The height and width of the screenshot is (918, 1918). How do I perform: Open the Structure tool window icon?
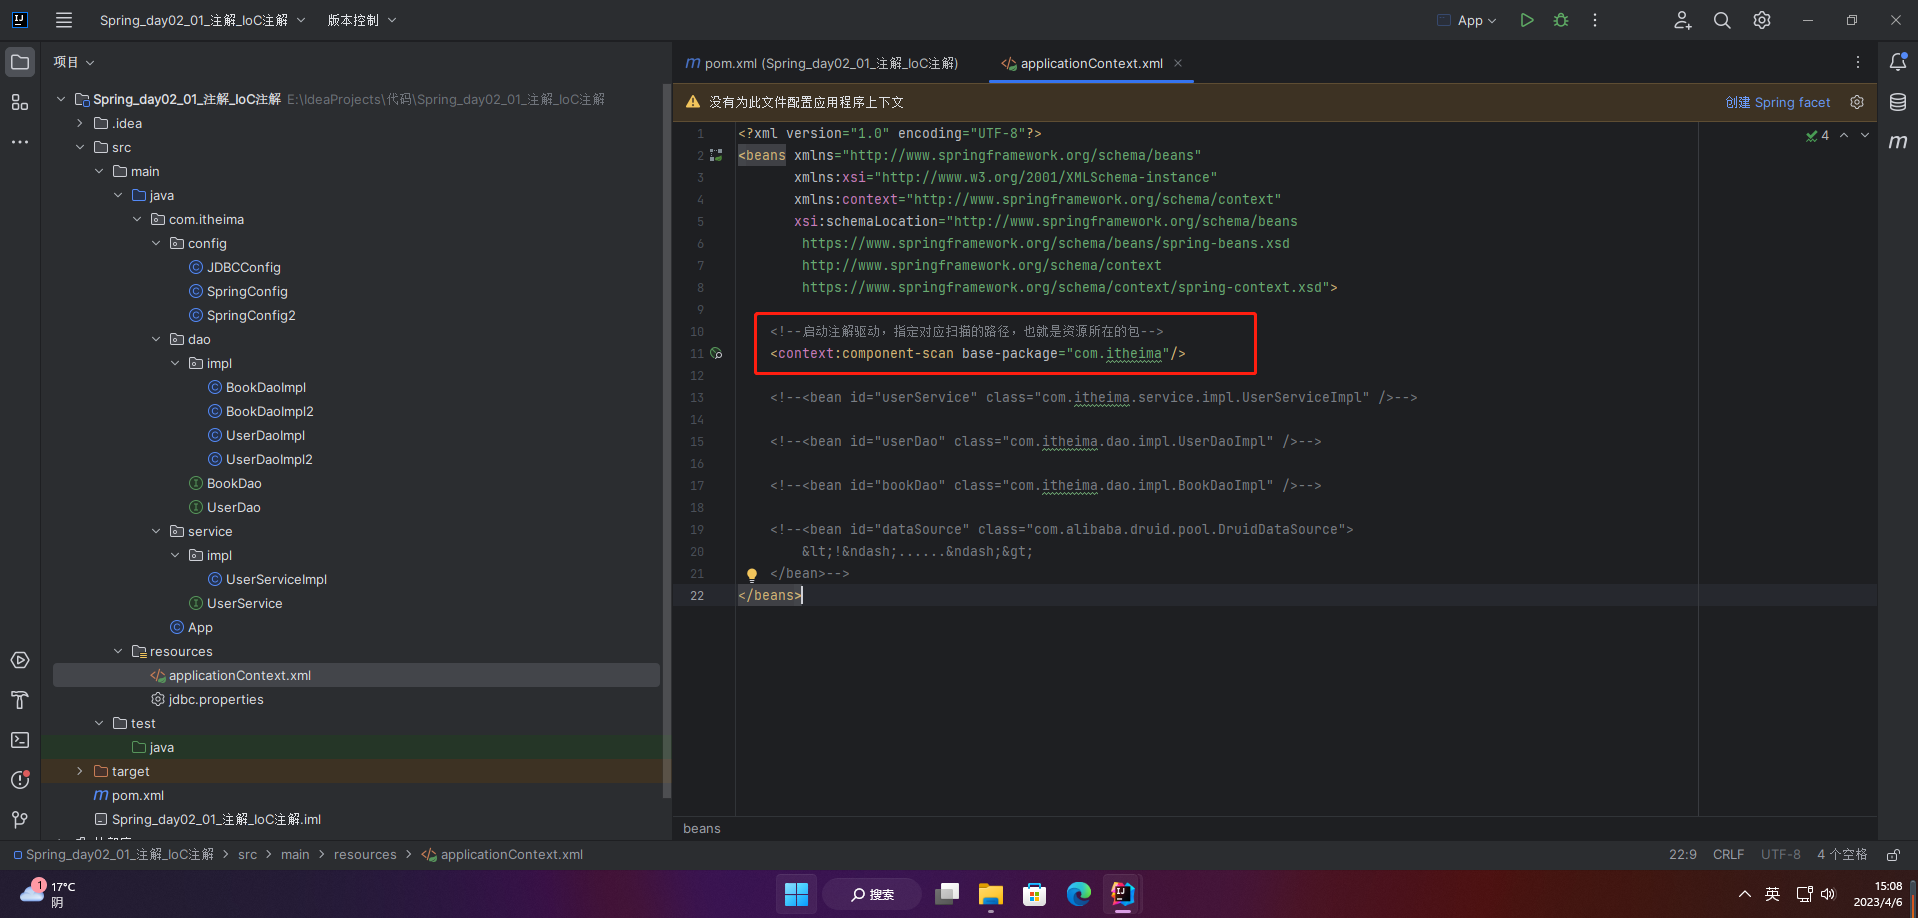[x=20, y=102]
